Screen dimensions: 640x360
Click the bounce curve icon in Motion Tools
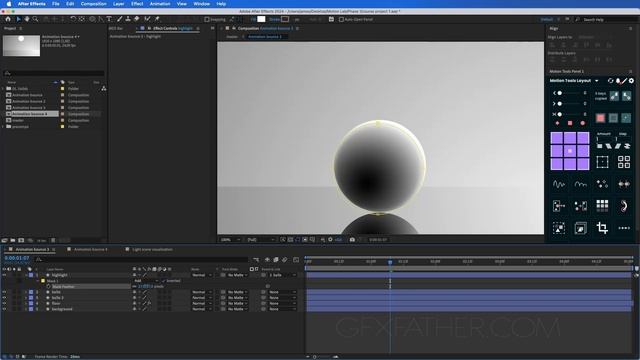(580, 184)
